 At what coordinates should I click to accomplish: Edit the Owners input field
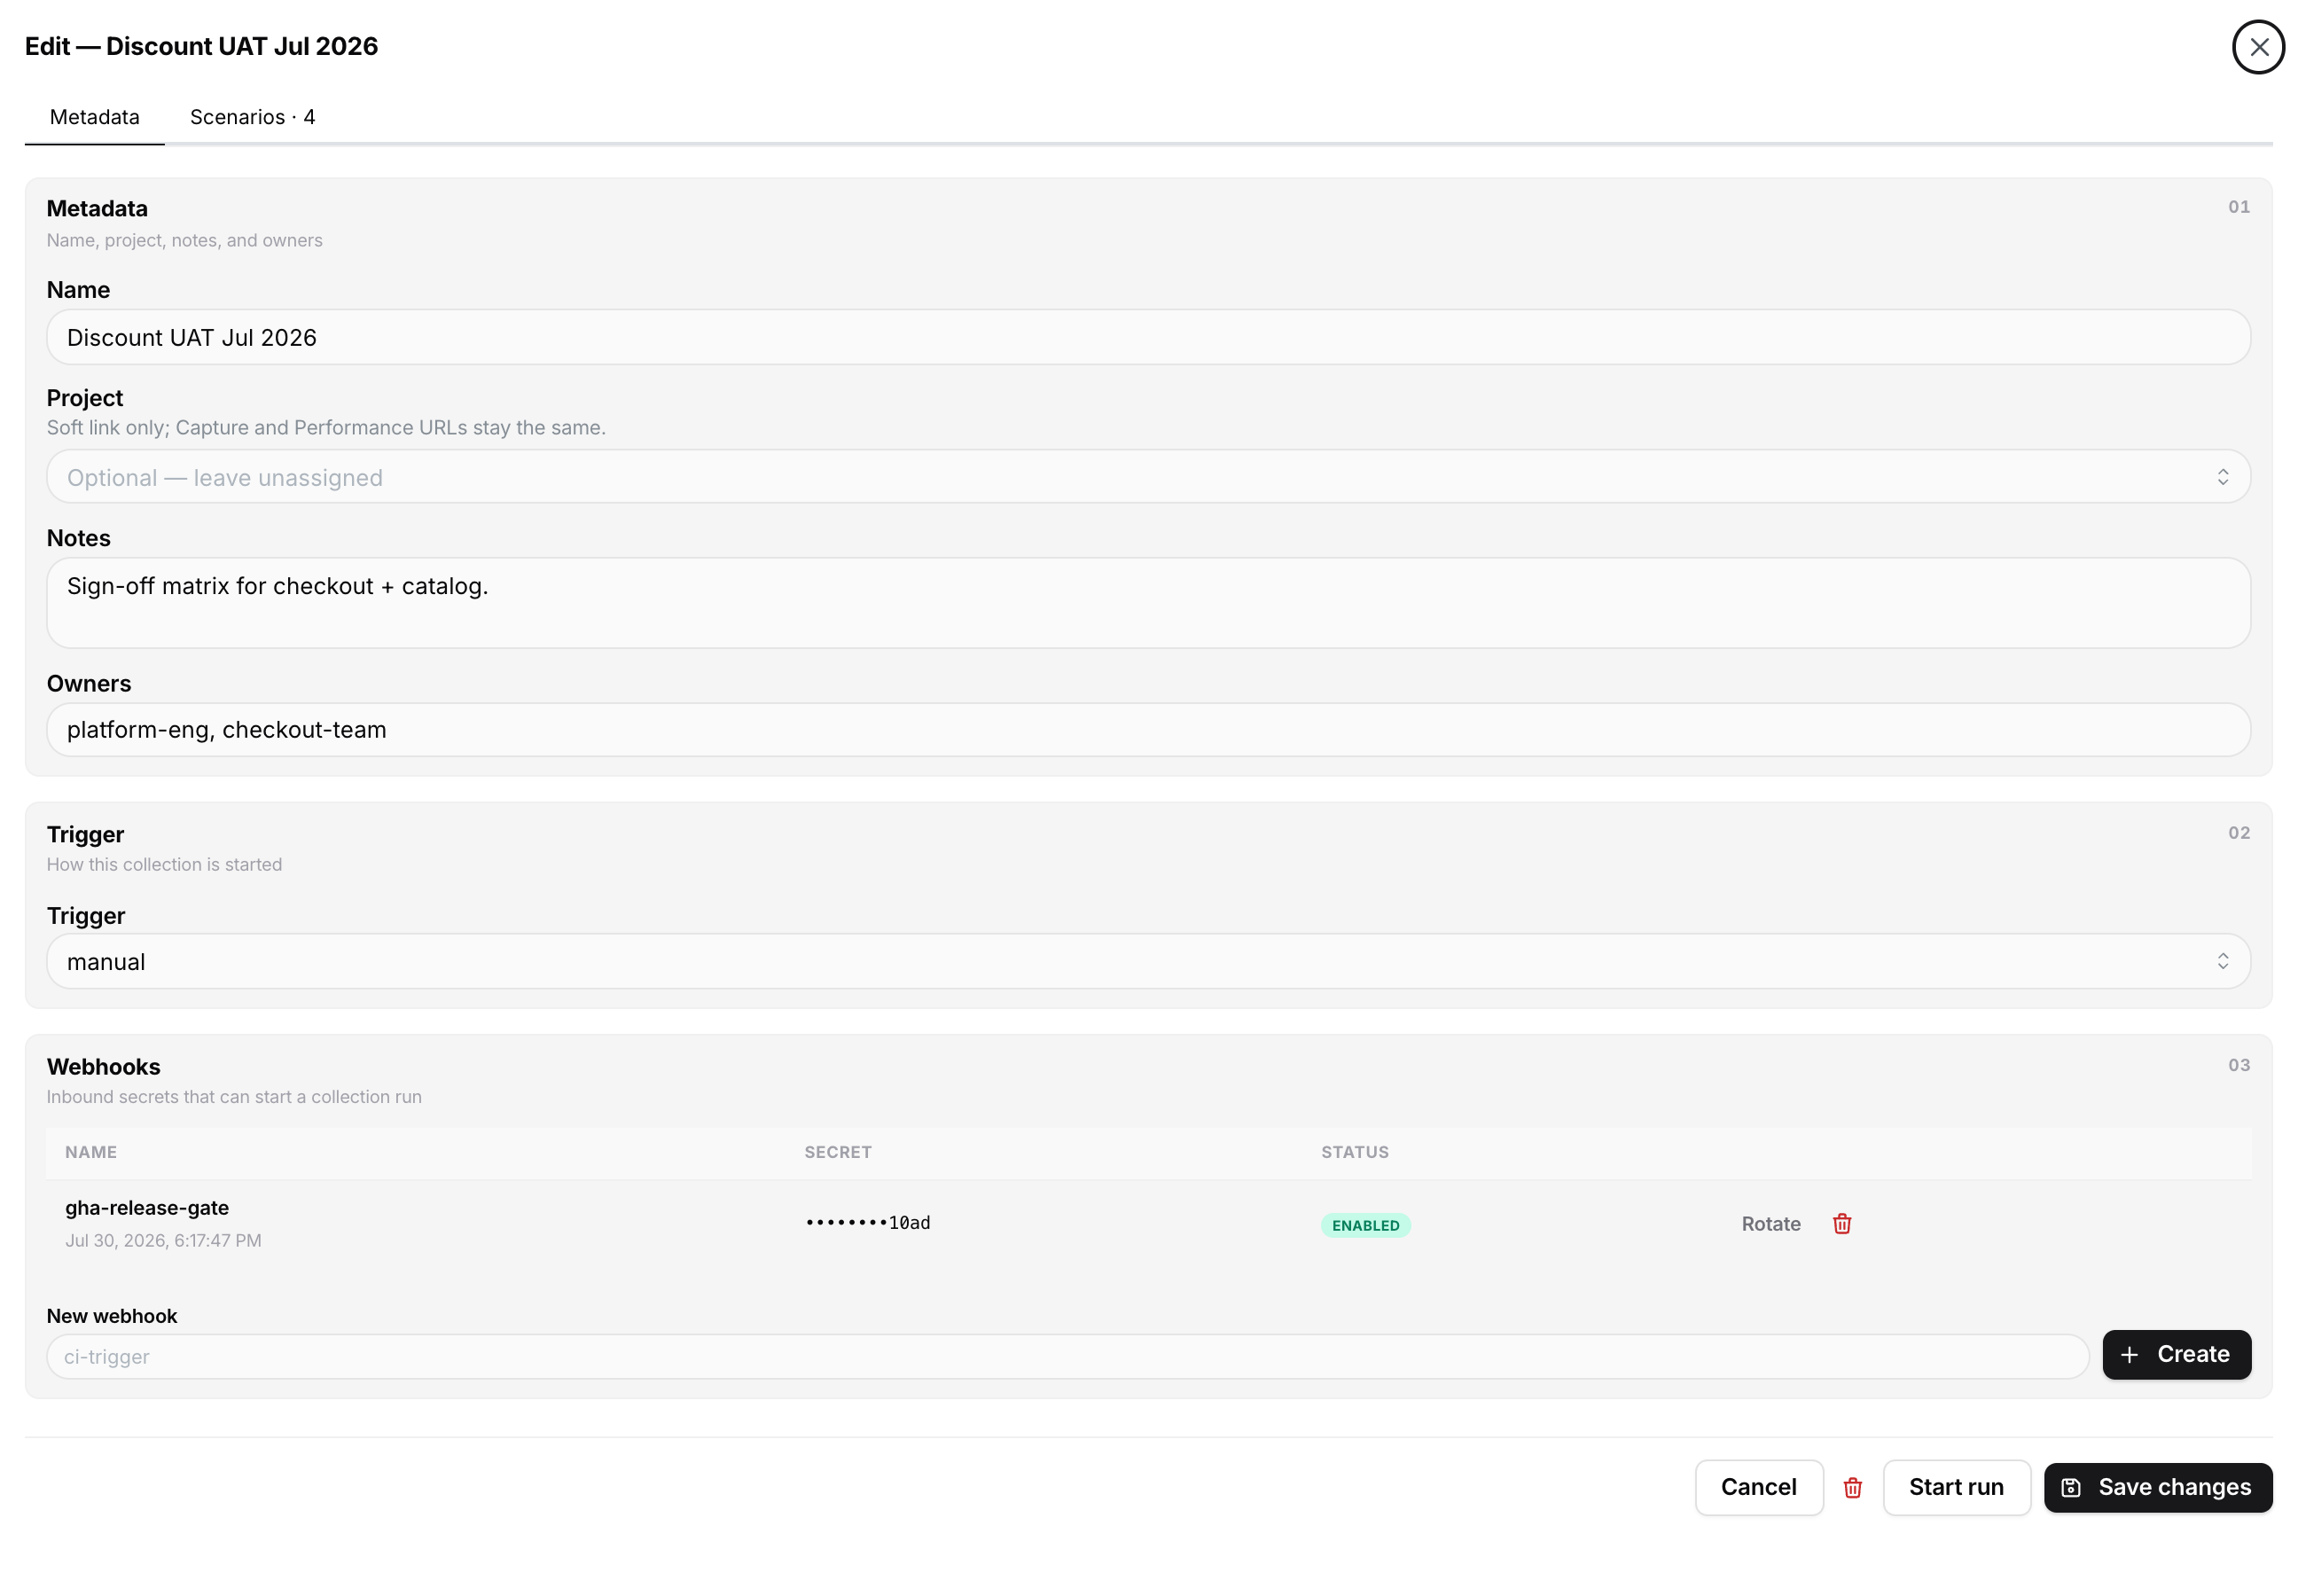pos(1148,730)
